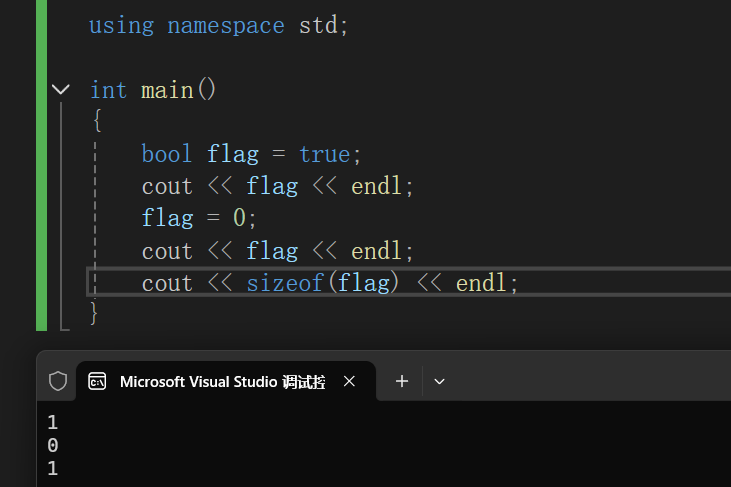Click the 'flag = 0;' line
Viewport: 731px width, 487px height.
point(199,218)
